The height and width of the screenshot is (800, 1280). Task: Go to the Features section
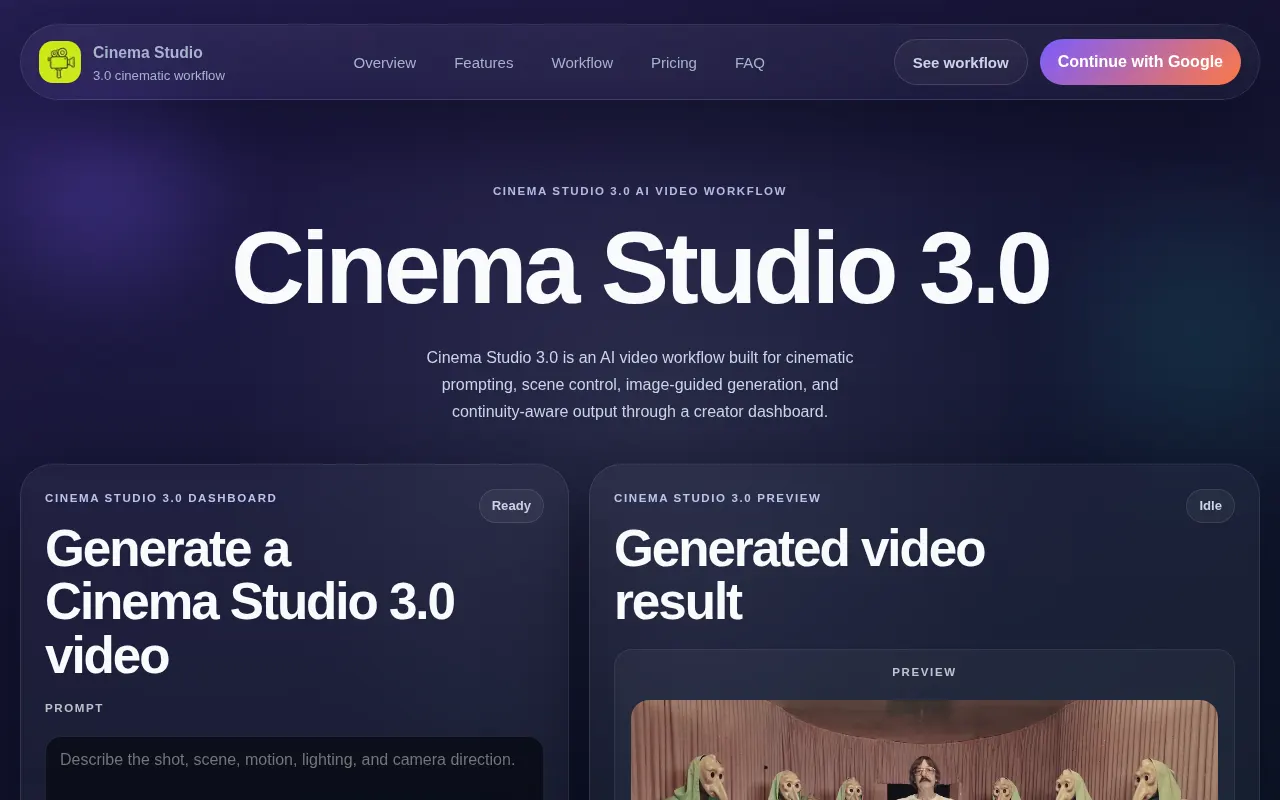[484, 62]
